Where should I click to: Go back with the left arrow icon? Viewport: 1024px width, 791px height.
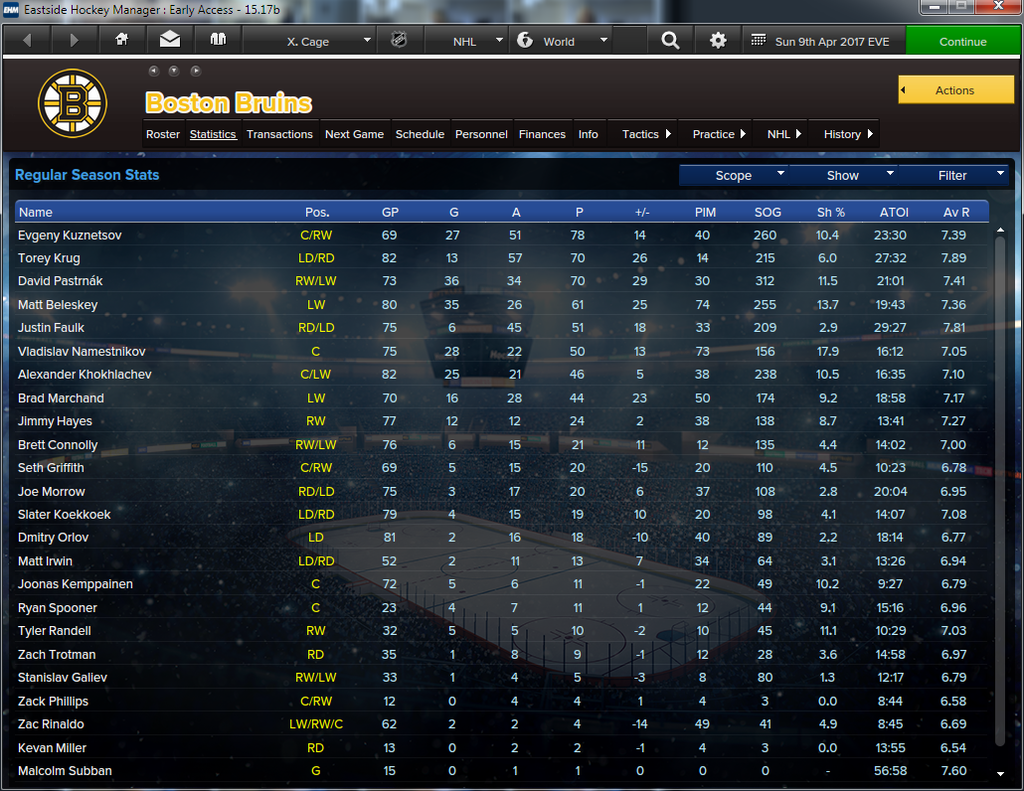[x=27, y=40]
